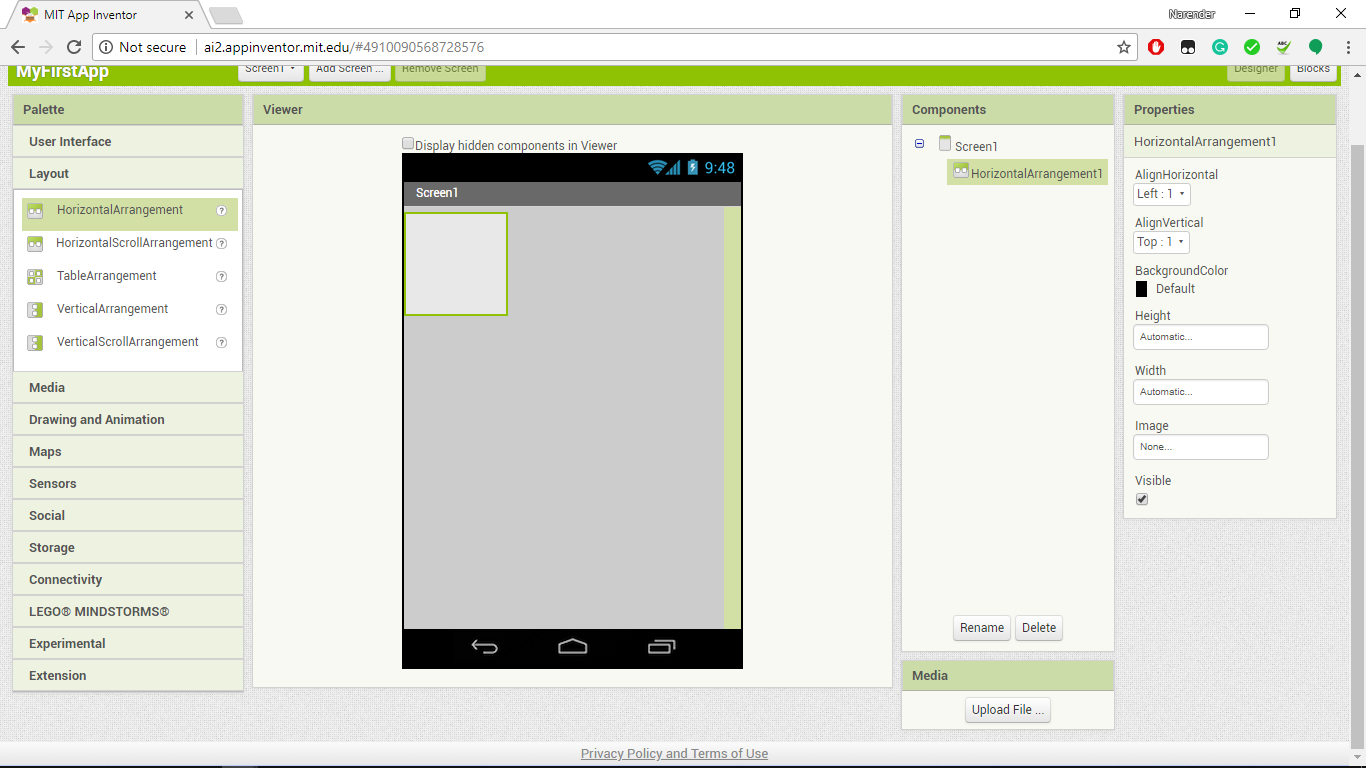
Task: Click the green checkmark extension icon
Action: tap(1252, 47)
